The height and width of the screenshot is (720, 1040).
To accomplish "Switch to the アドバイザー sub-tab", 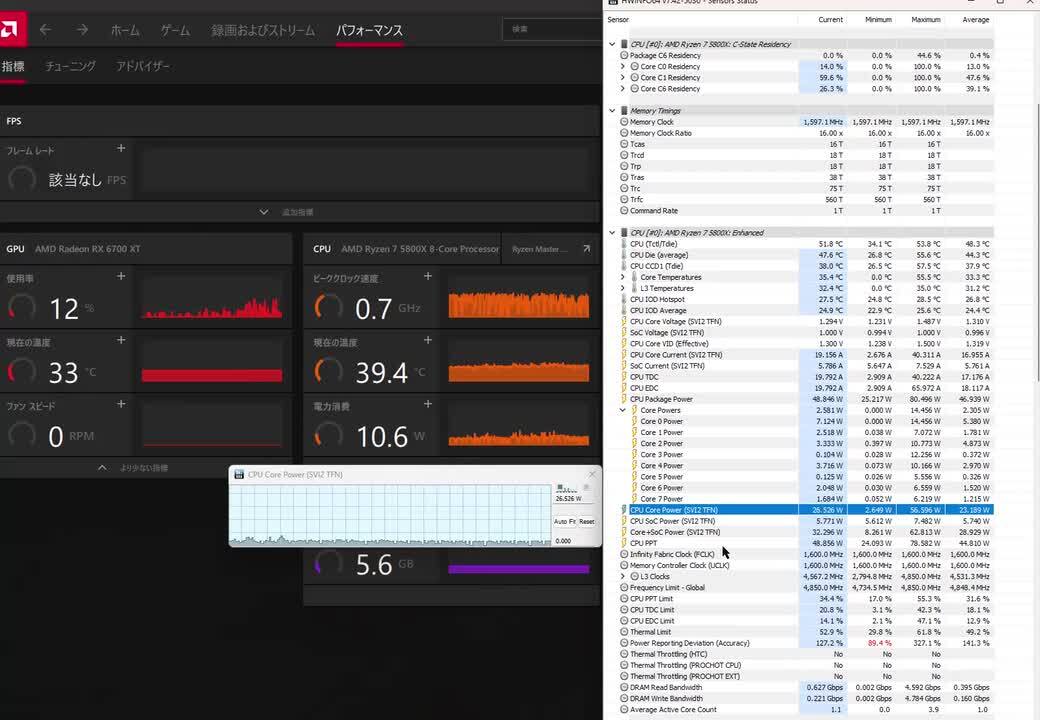I will 143,66.
